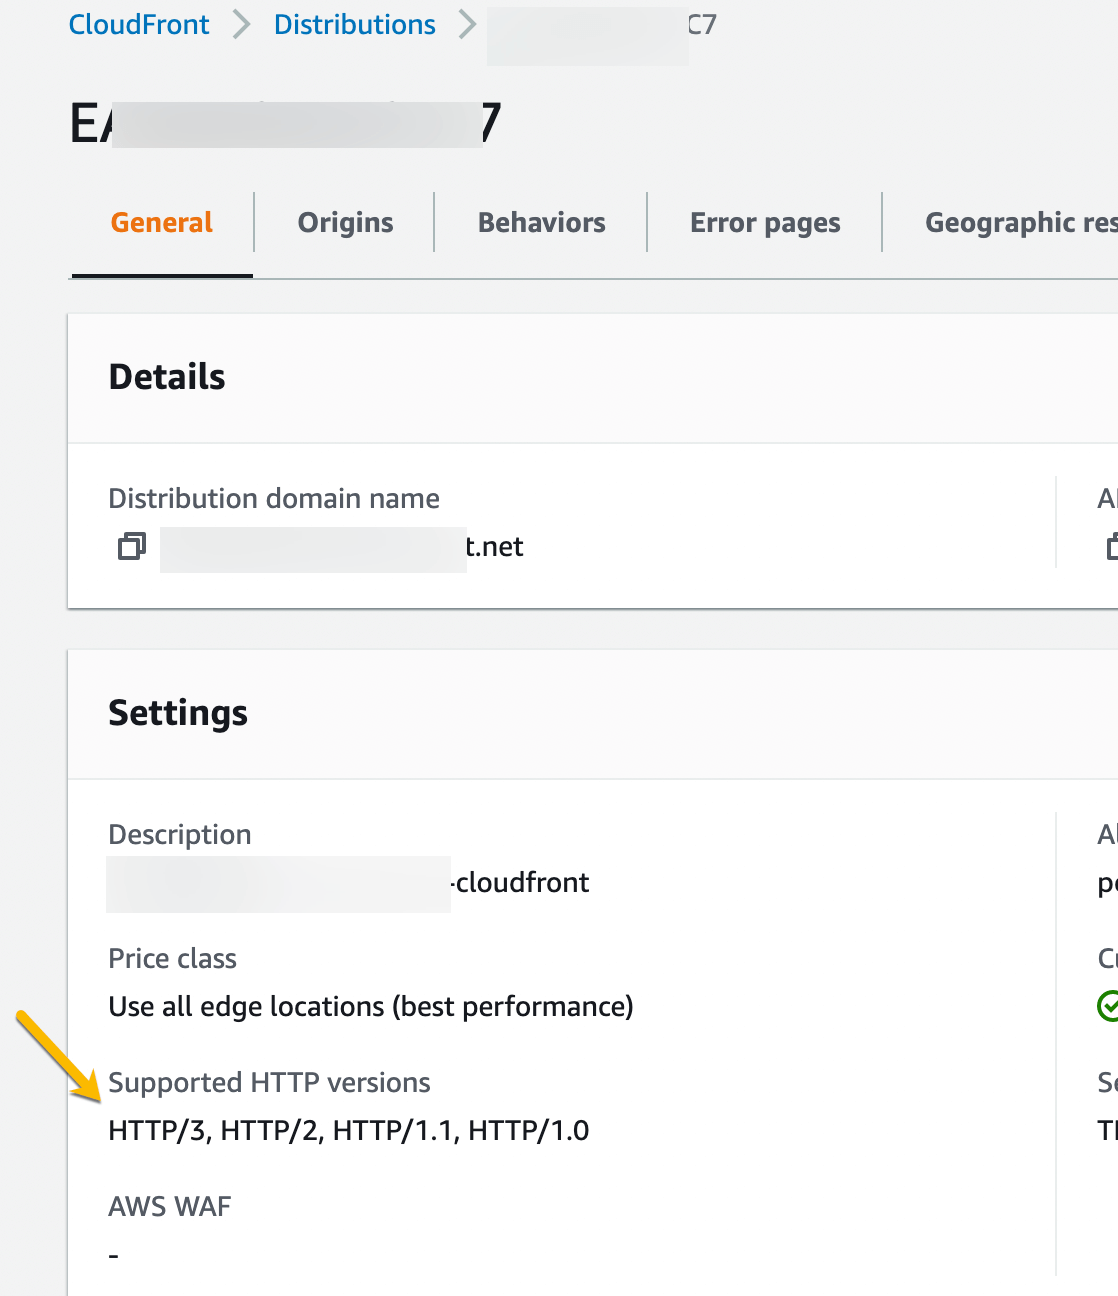Click the Supported HTTP versions value
The height and width of the screenshot is (1296, 1118).
(x=348, y=1130)
